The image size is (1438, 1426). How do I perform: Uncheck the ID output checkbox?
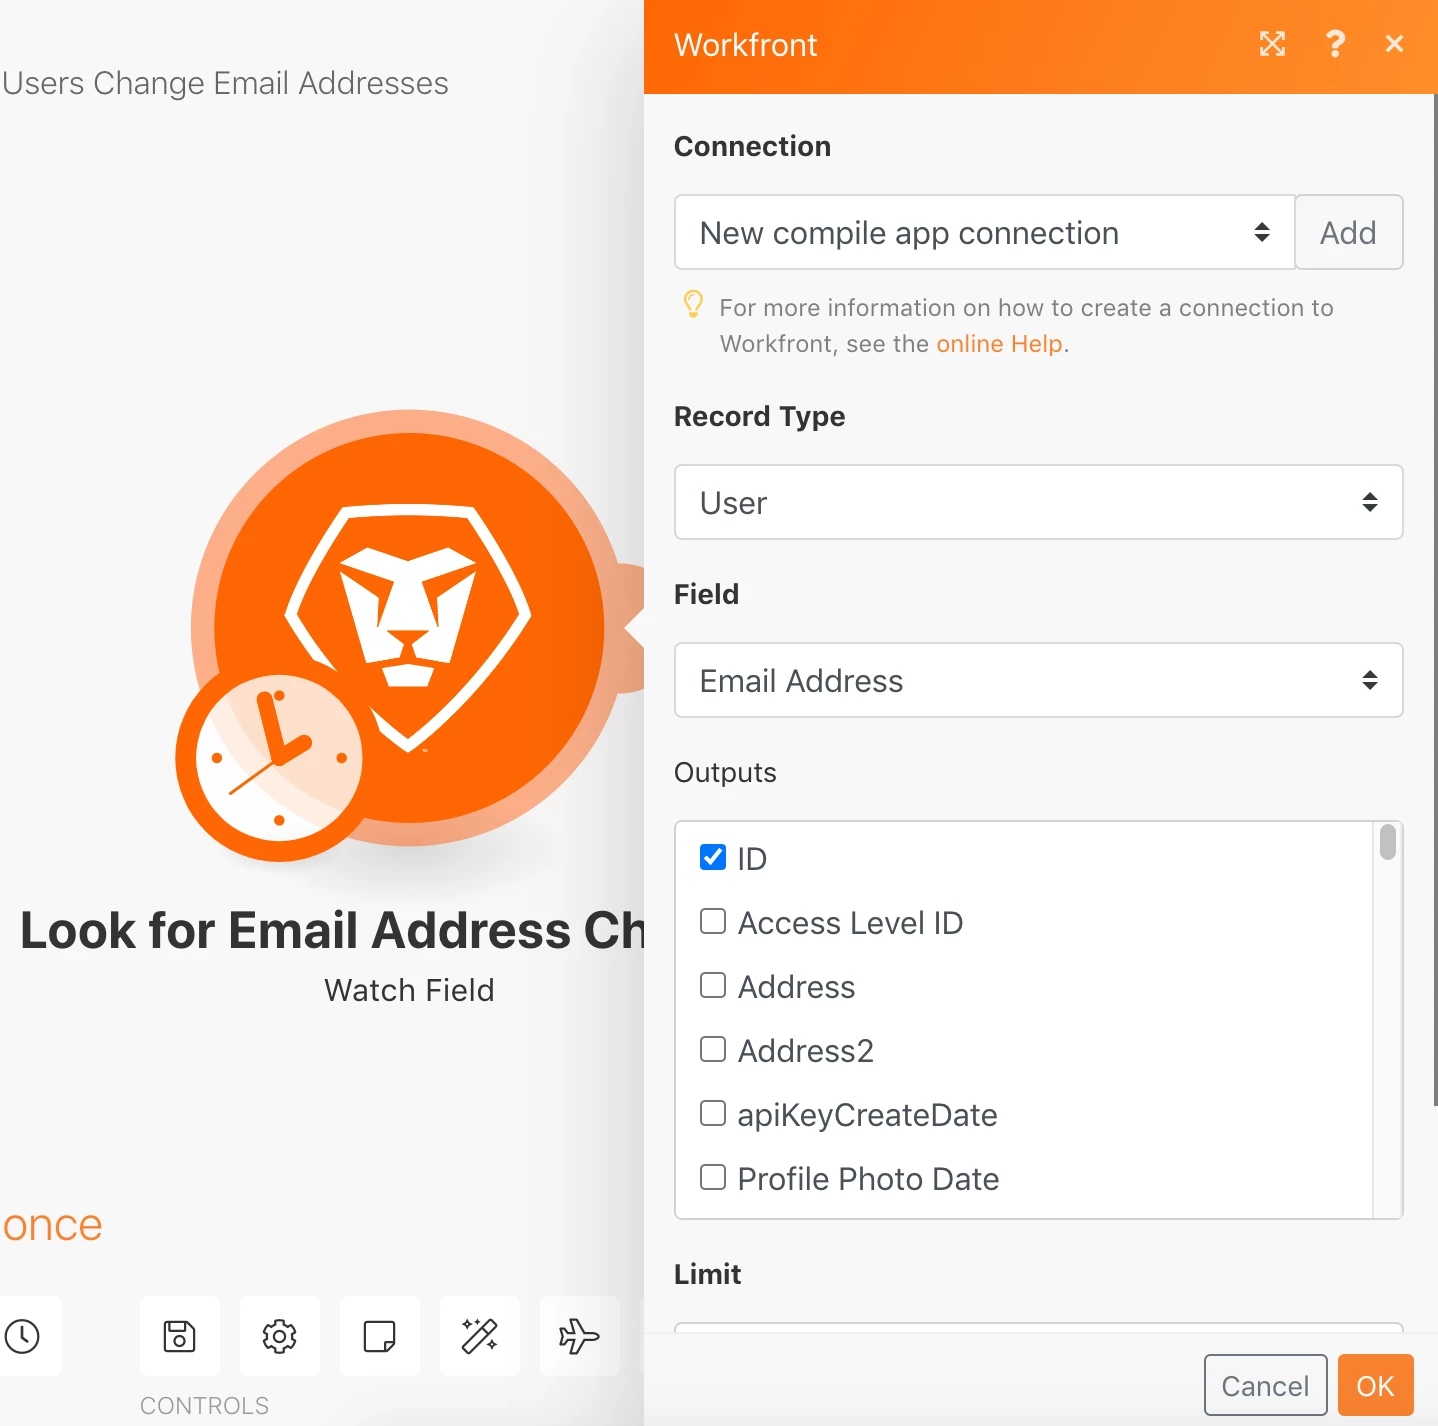[713, 857]
